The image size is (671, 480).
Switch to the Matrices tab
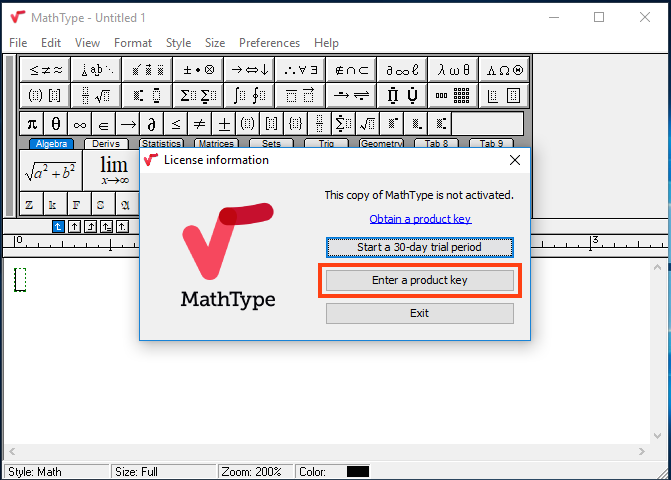coord(216,144)
